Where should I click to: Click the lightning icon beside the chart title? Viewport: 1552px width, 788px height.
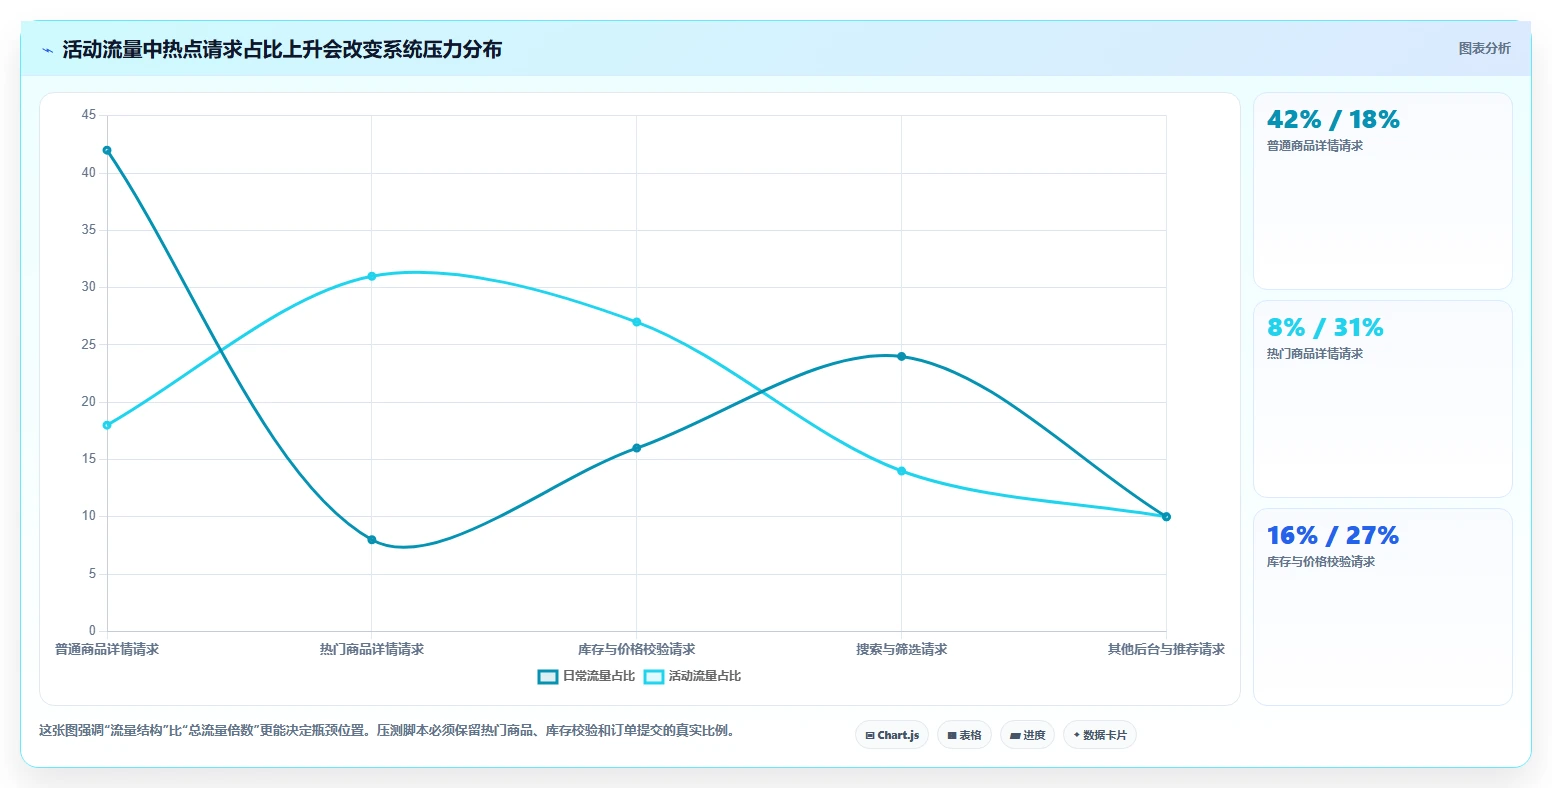click(x=47, y=50)
